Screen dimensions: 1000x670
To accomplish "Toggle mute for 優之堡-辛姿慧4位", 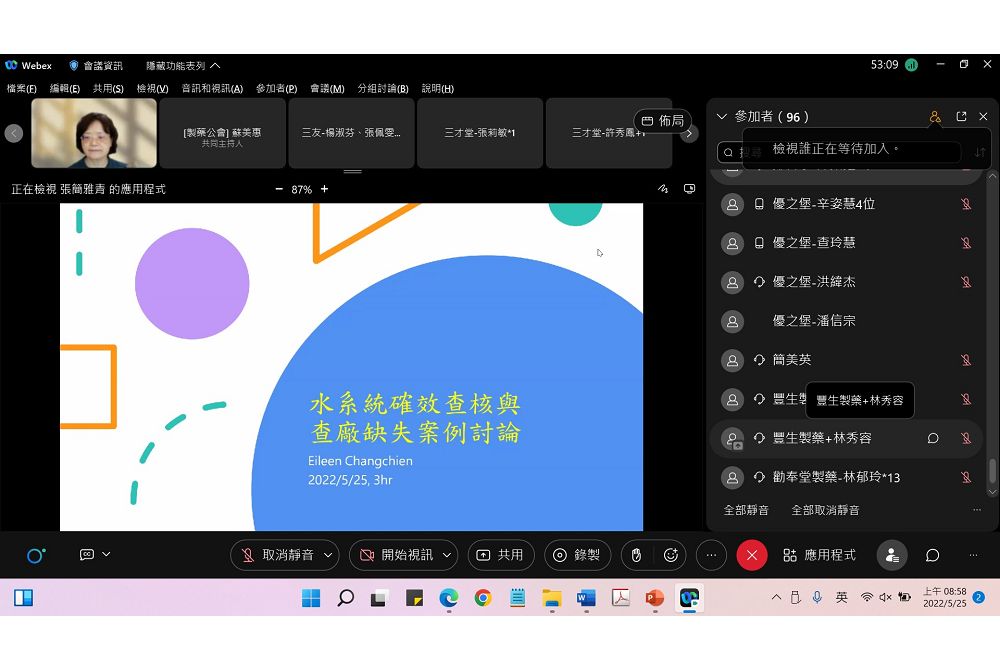I will click(966, 204).
